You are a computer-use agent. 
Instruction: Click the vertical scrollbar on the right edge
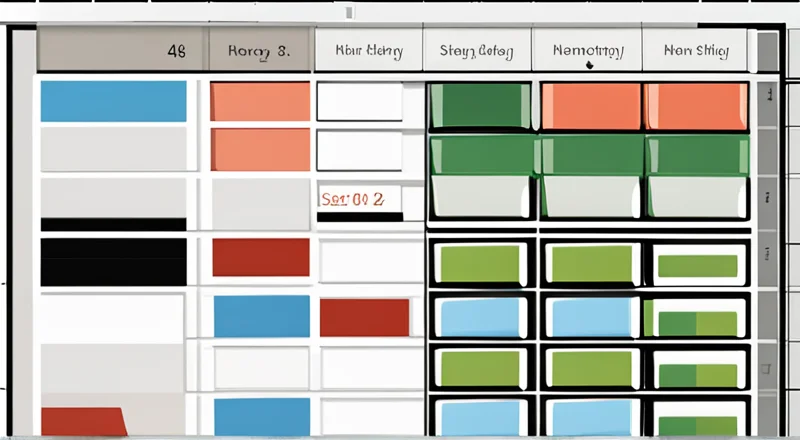coord(768,230)
